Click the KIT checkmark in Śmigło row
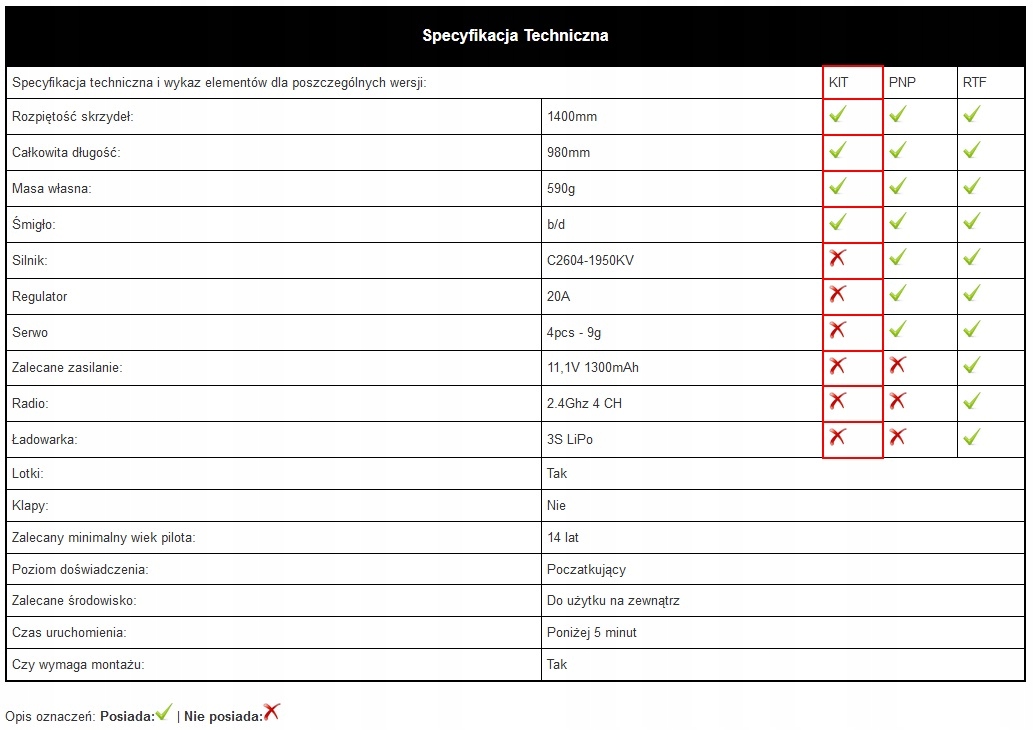This screenshot has height=730, width=1034. [838, 222]
